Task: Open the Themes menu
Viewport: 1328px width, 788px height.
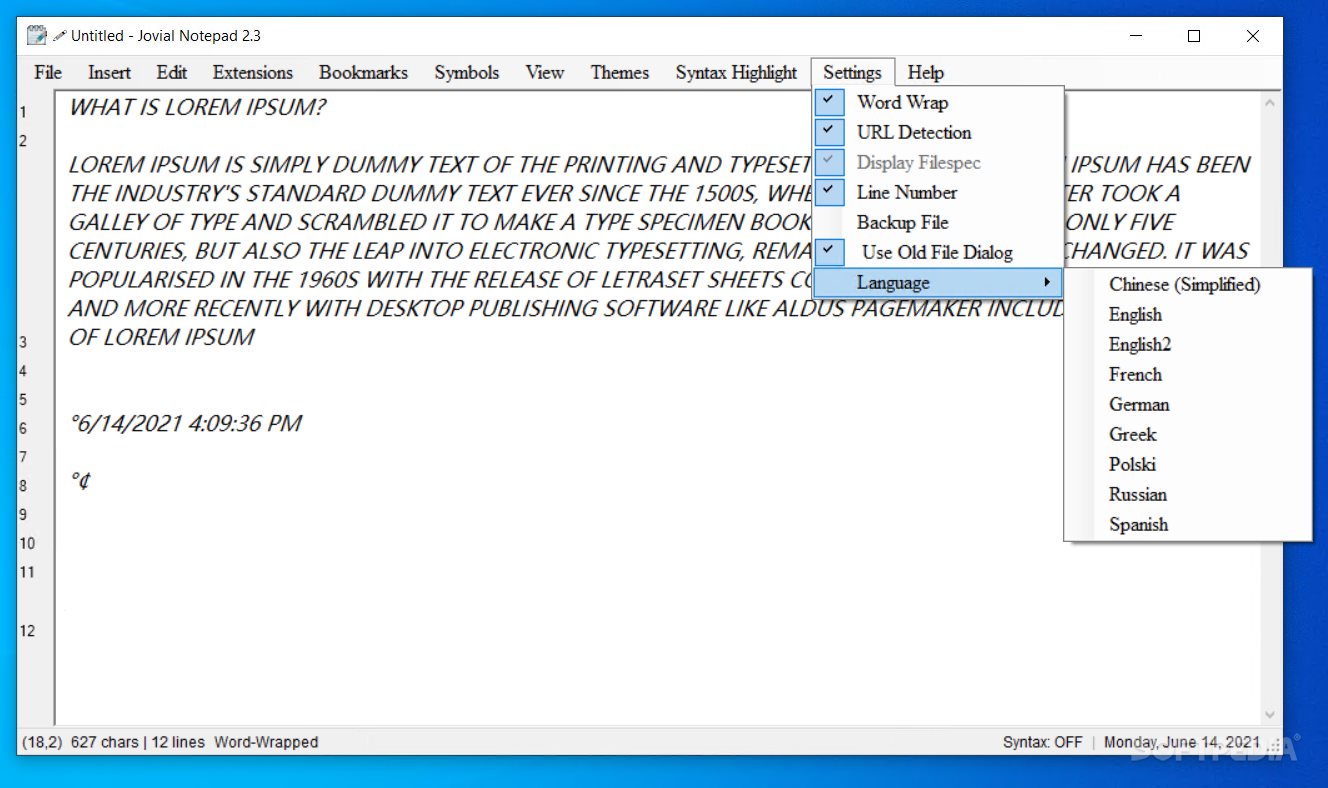Action: (620, 72)
